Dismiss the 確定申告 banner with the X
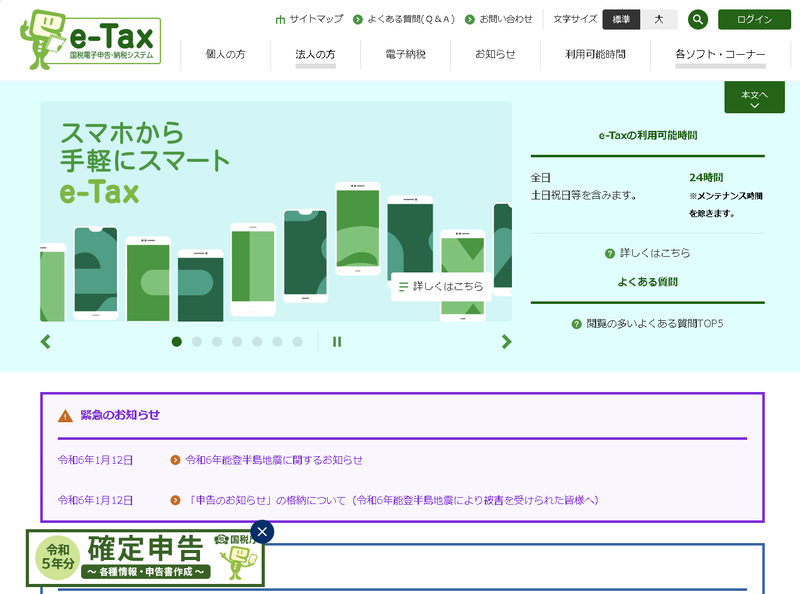The width and height of the screenshot is (800, 594). pos(260,532)
